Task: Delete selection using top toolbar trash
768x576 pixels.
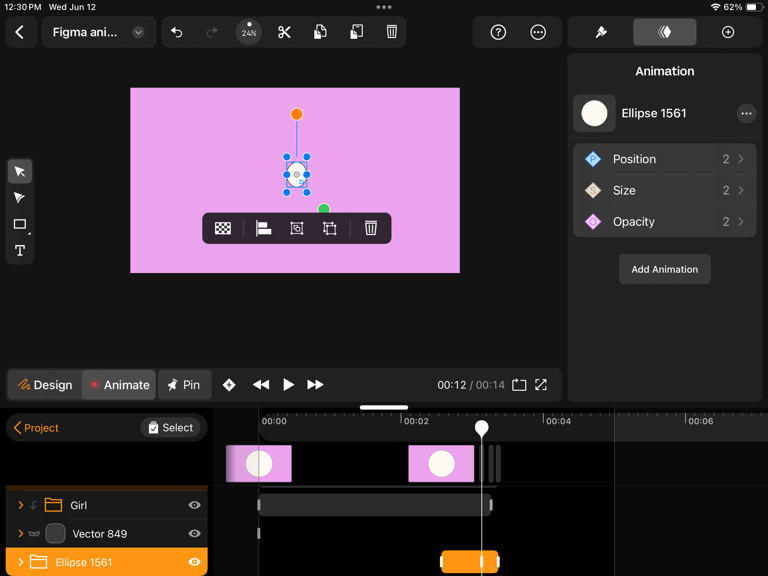Action: 391,32
